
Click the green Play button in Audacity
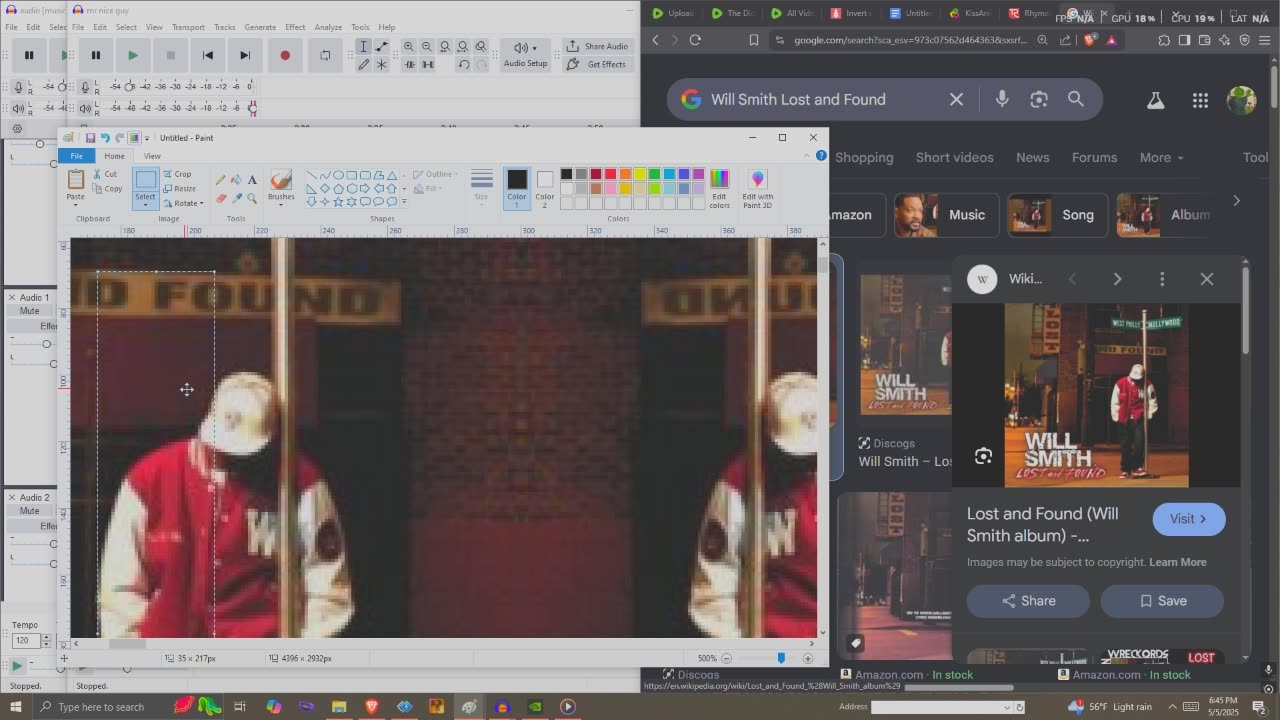pos(133,55)
